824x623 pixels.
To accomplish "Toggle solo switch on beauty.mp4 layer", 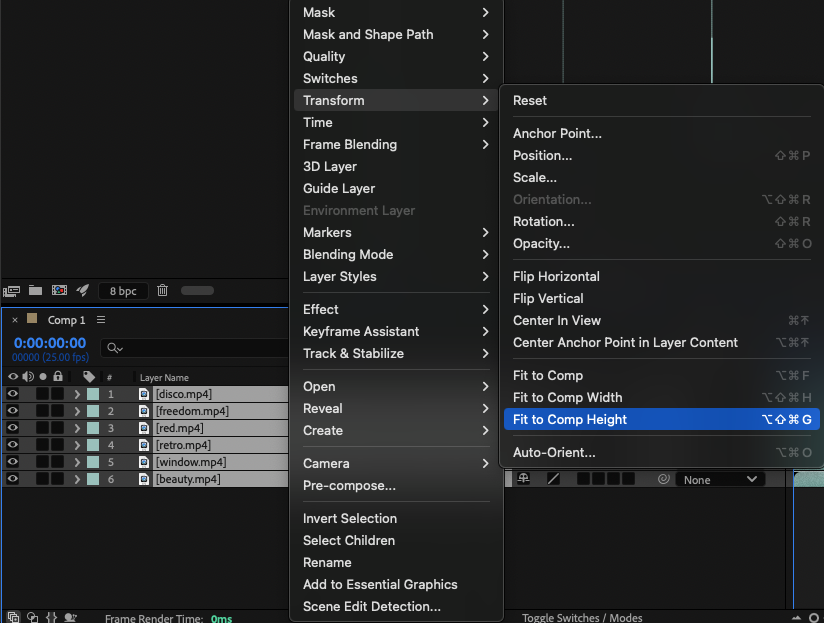I will pyautogui.click(x=43, y=479).
